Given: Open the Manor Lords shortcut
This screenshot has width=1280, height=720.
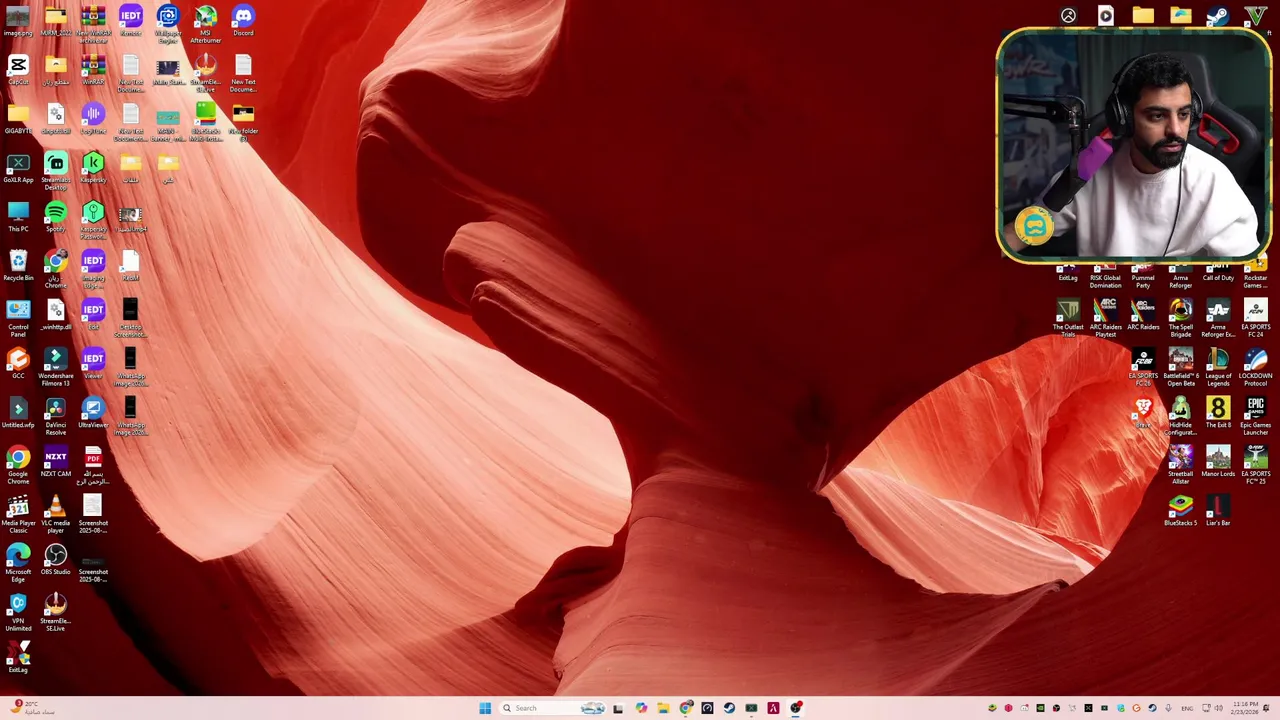Looking at the screenshot, I should tap(1218, 462).
